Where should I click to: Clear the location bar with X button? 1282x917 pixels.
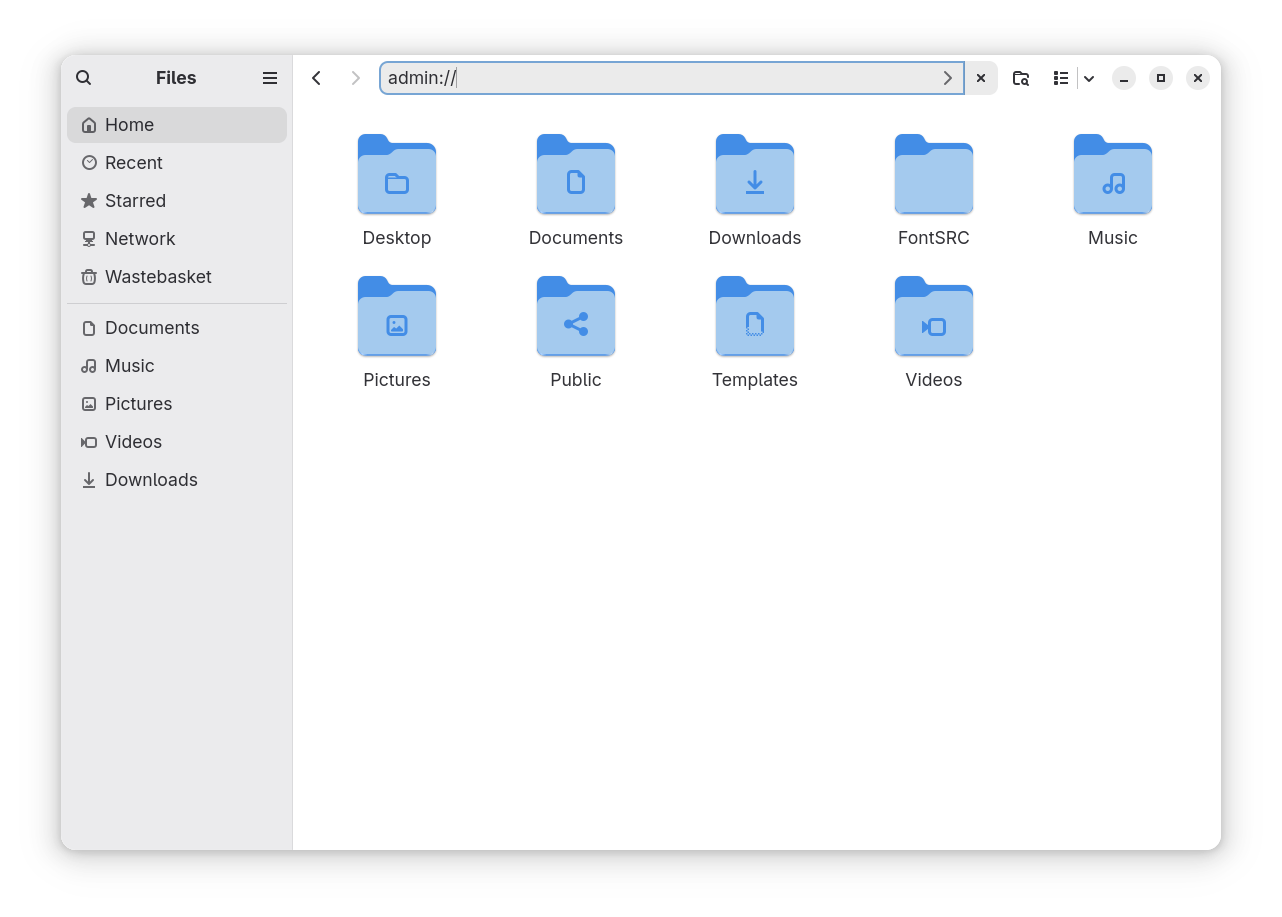[x=981, y=78]
